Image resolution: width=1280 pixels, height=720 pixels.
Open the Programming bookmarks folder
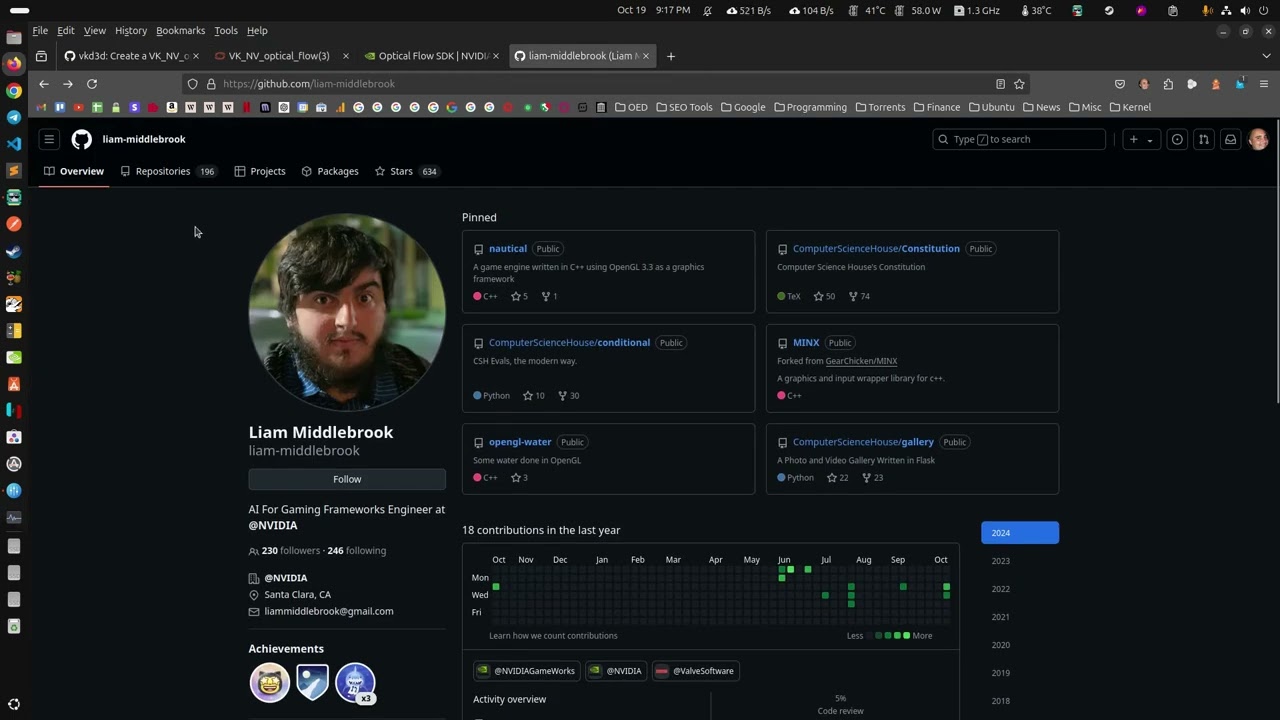(x=810, y=107)
